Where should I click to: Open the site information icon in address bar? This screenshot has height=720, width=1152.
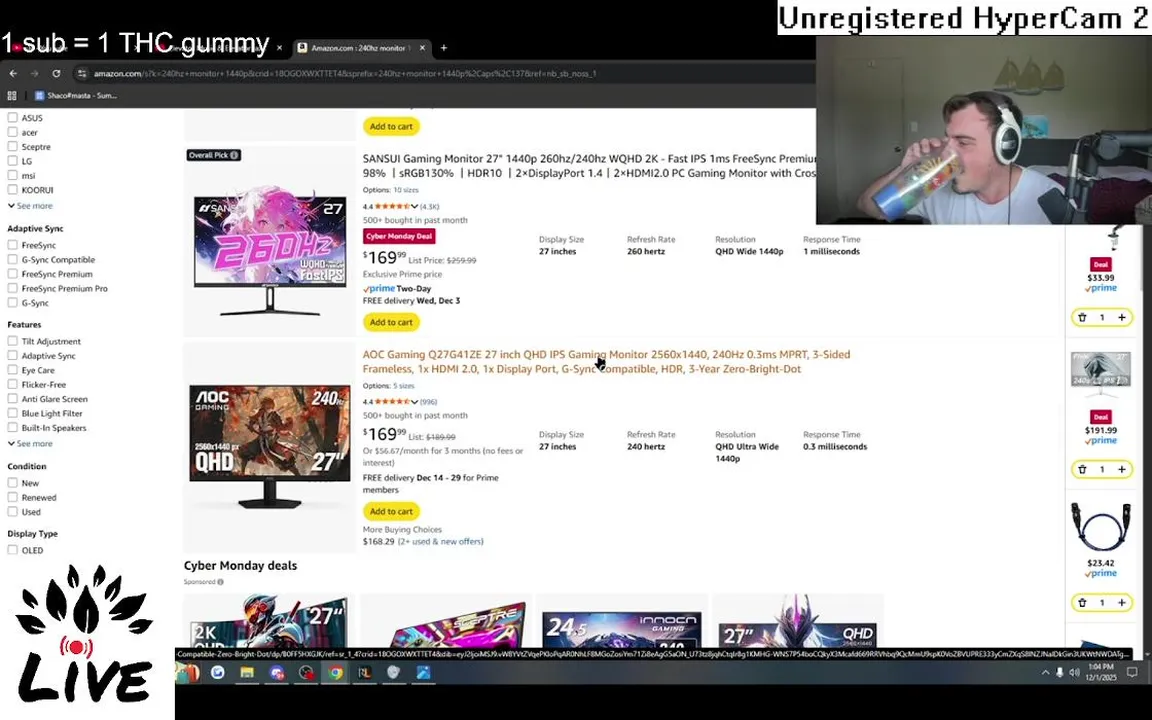pyautogui.click(x=82, y=73)
